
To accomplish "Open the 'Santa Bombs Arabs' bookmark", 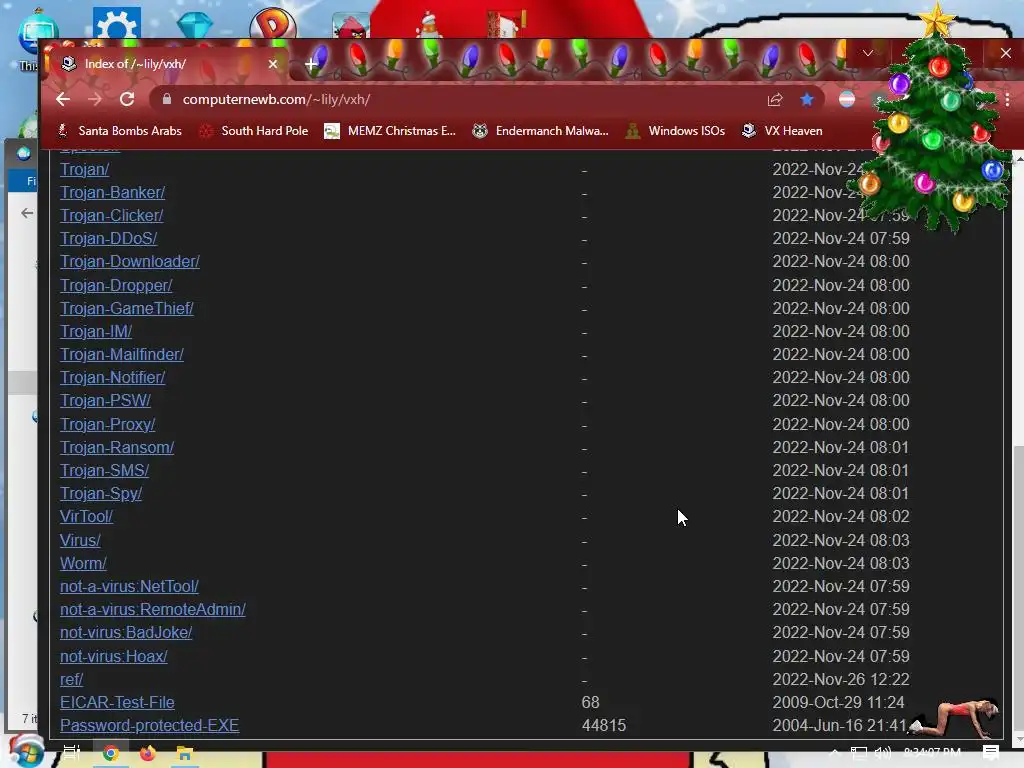I will (x=120, y=131).
